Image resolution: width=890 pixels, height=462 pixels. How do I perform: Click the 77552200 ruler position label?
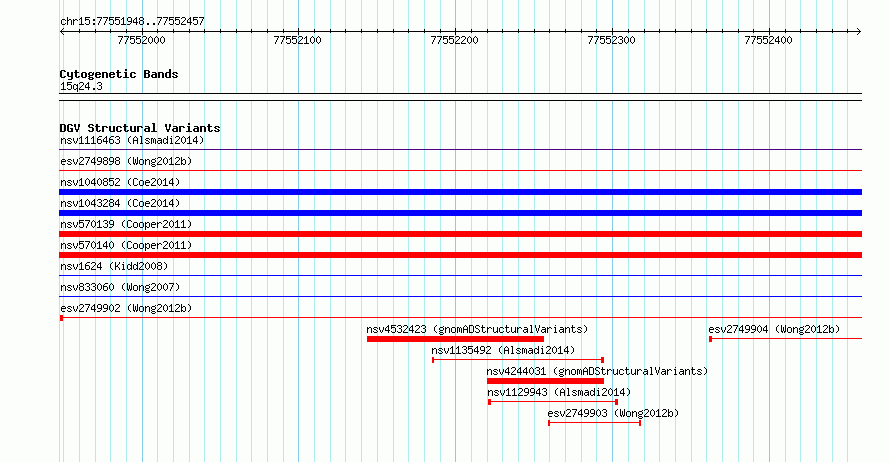click(x=454, y=40)
